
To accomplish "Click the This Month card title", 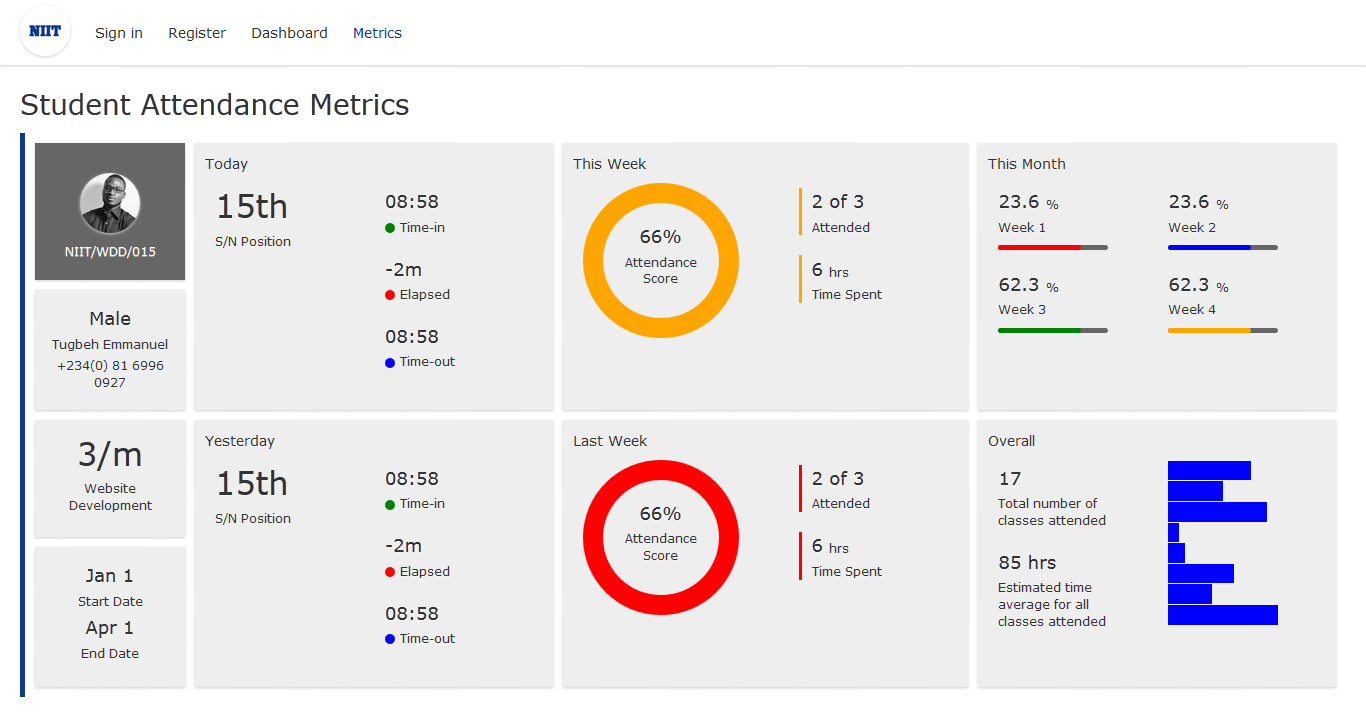I will tap(1027, 164).
